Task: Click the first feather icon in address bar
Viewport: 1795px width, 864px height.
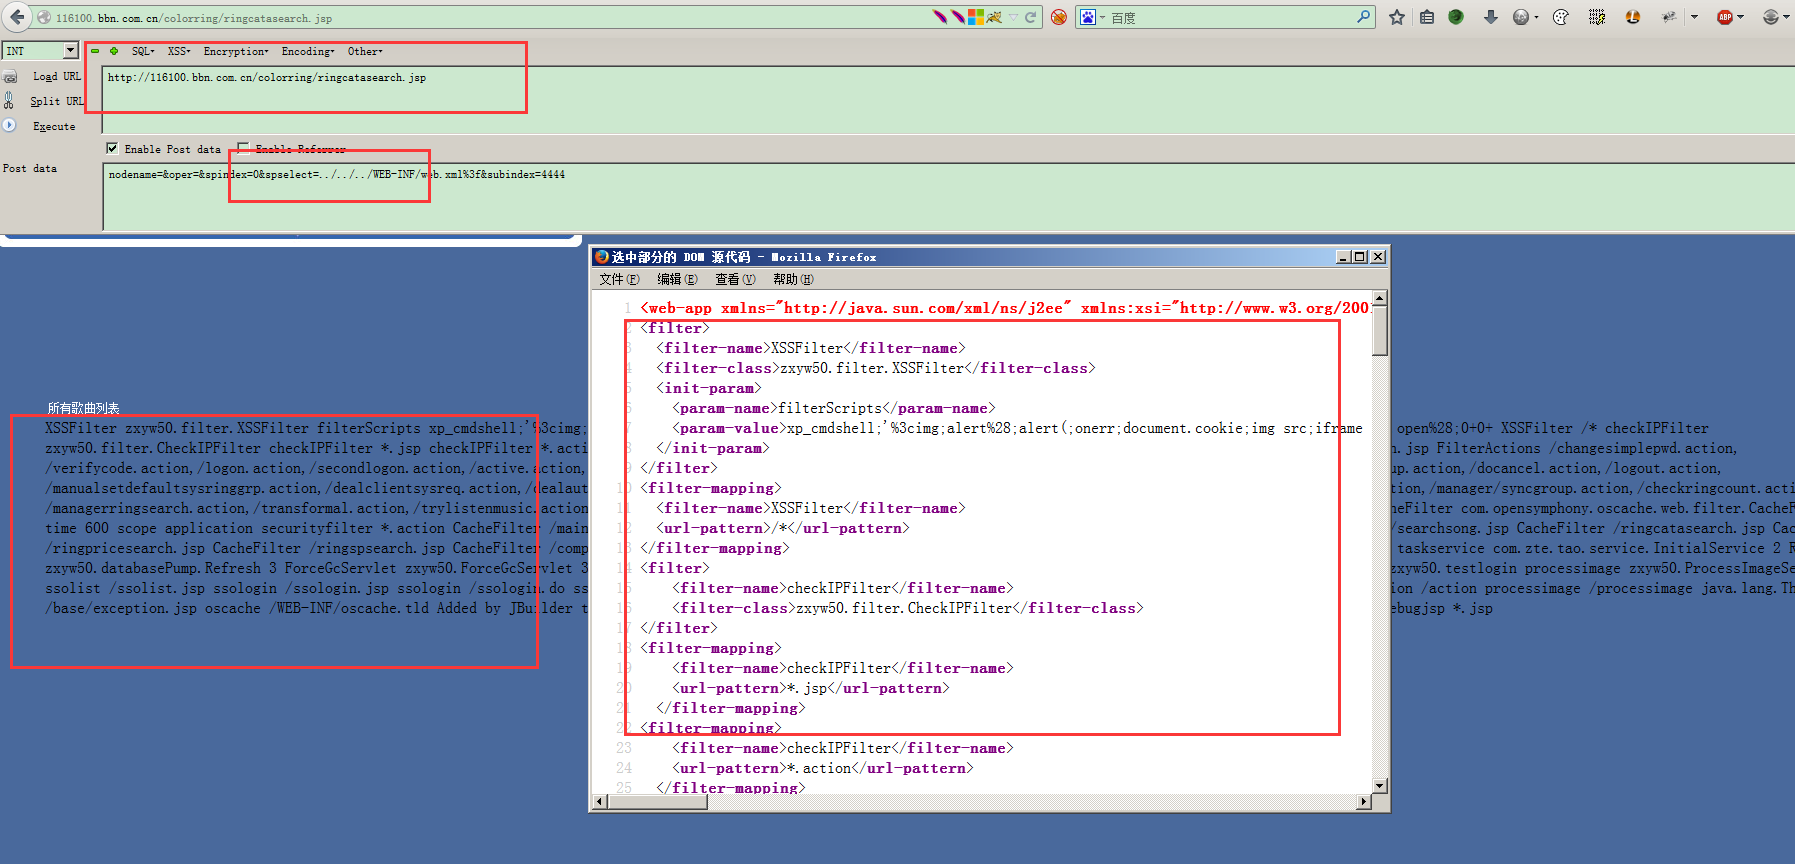Action: [x=940, y=17]
